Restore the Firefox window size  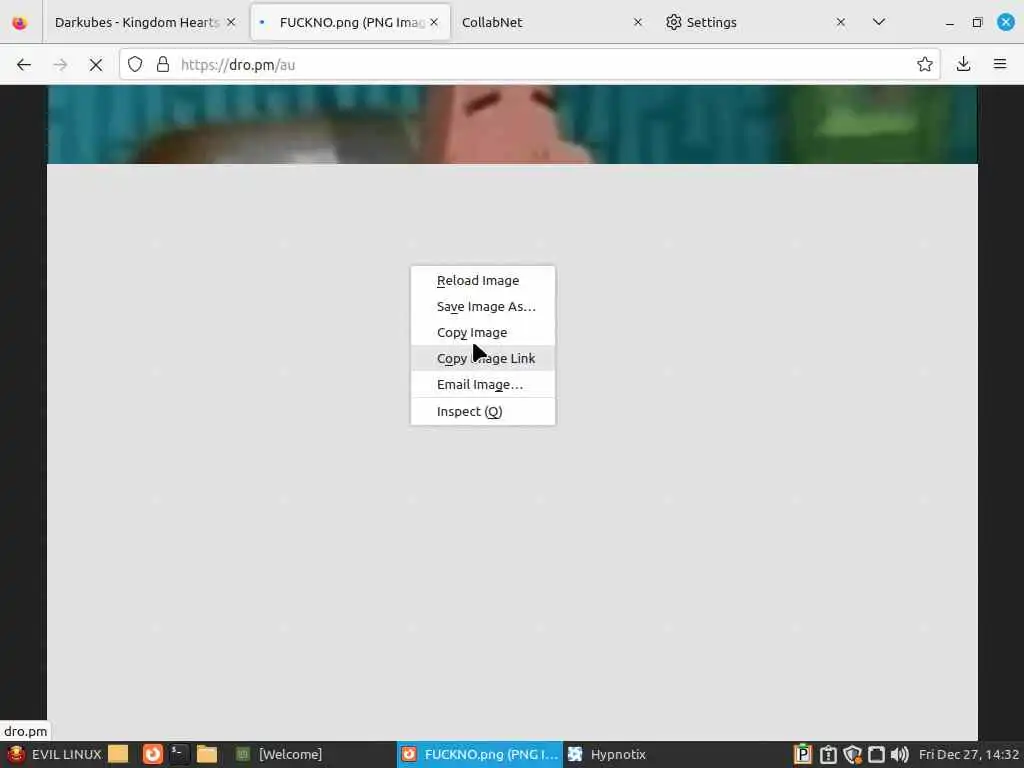pyautogui.click(x=978, y=22)
